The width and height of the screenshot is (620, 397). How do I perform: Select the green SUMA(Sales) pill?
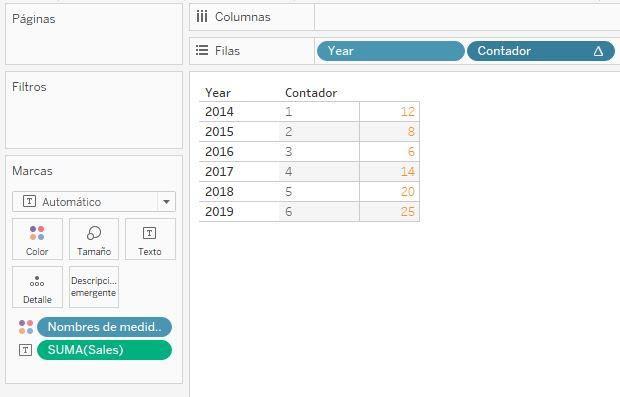(x=104, y=350)
